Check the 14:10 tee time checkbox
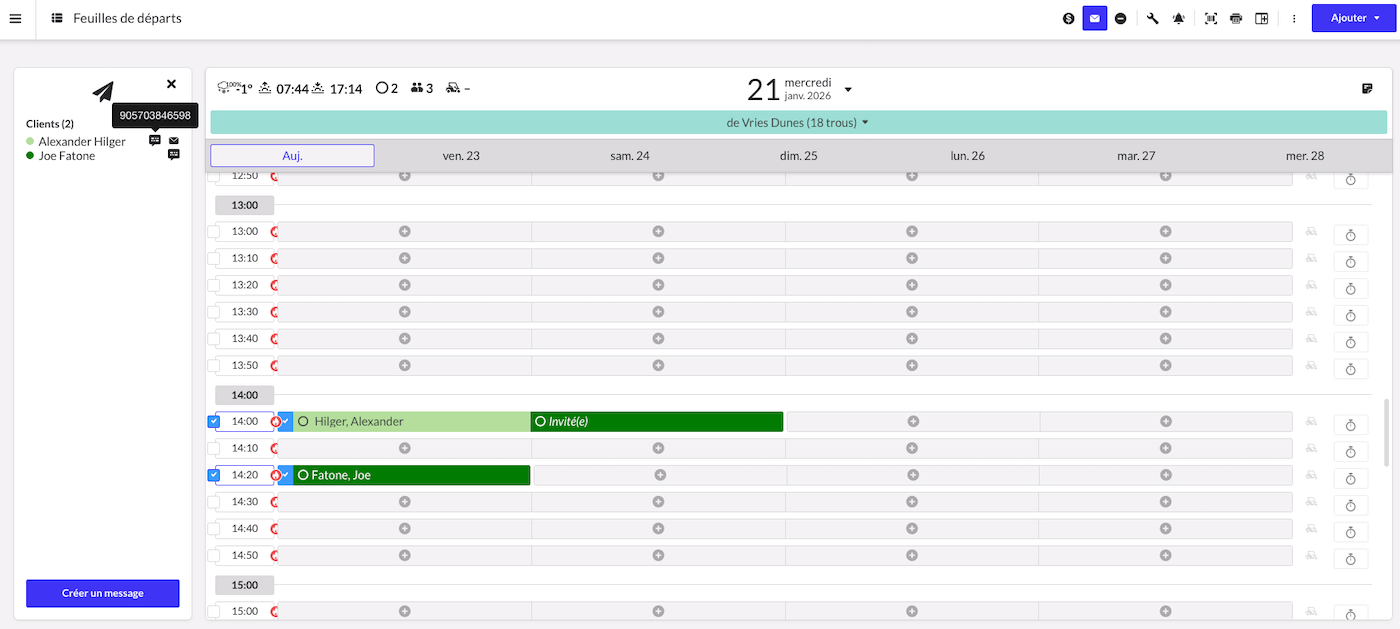Viewport: 1400px width, 629px height. click(213, 448)
